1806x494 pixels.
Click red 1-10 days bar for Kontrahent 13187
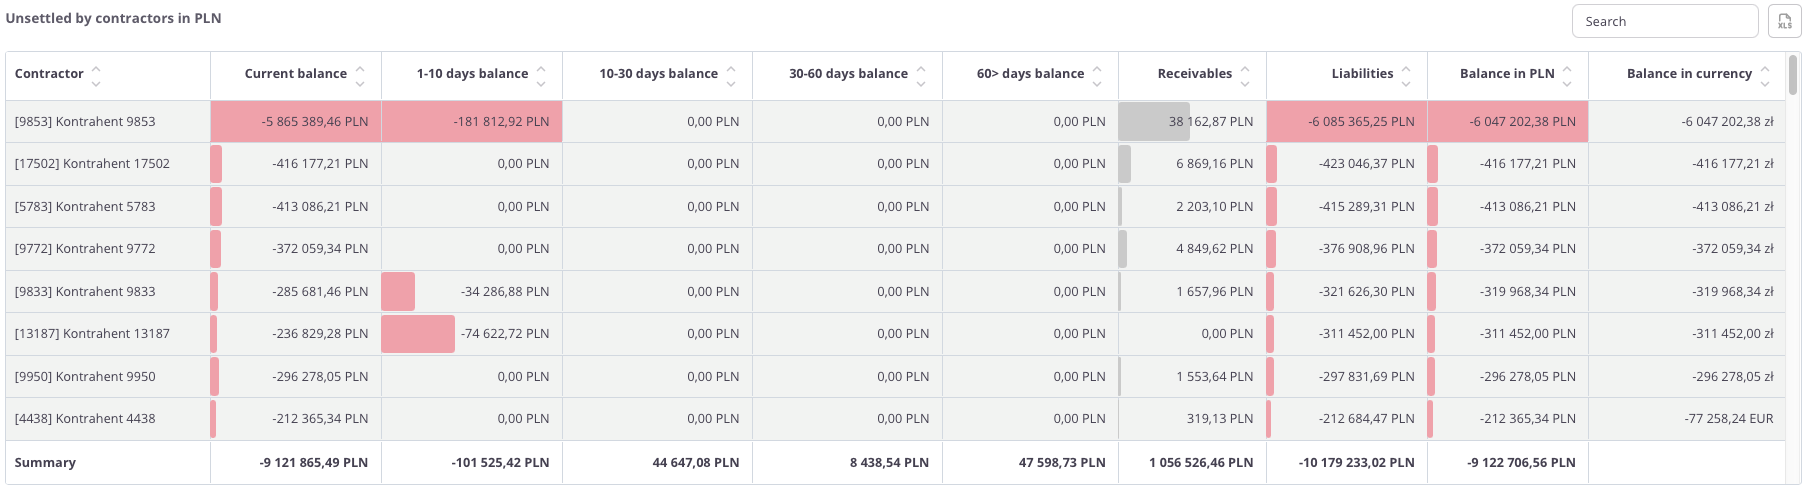click(x=418, y=334)
